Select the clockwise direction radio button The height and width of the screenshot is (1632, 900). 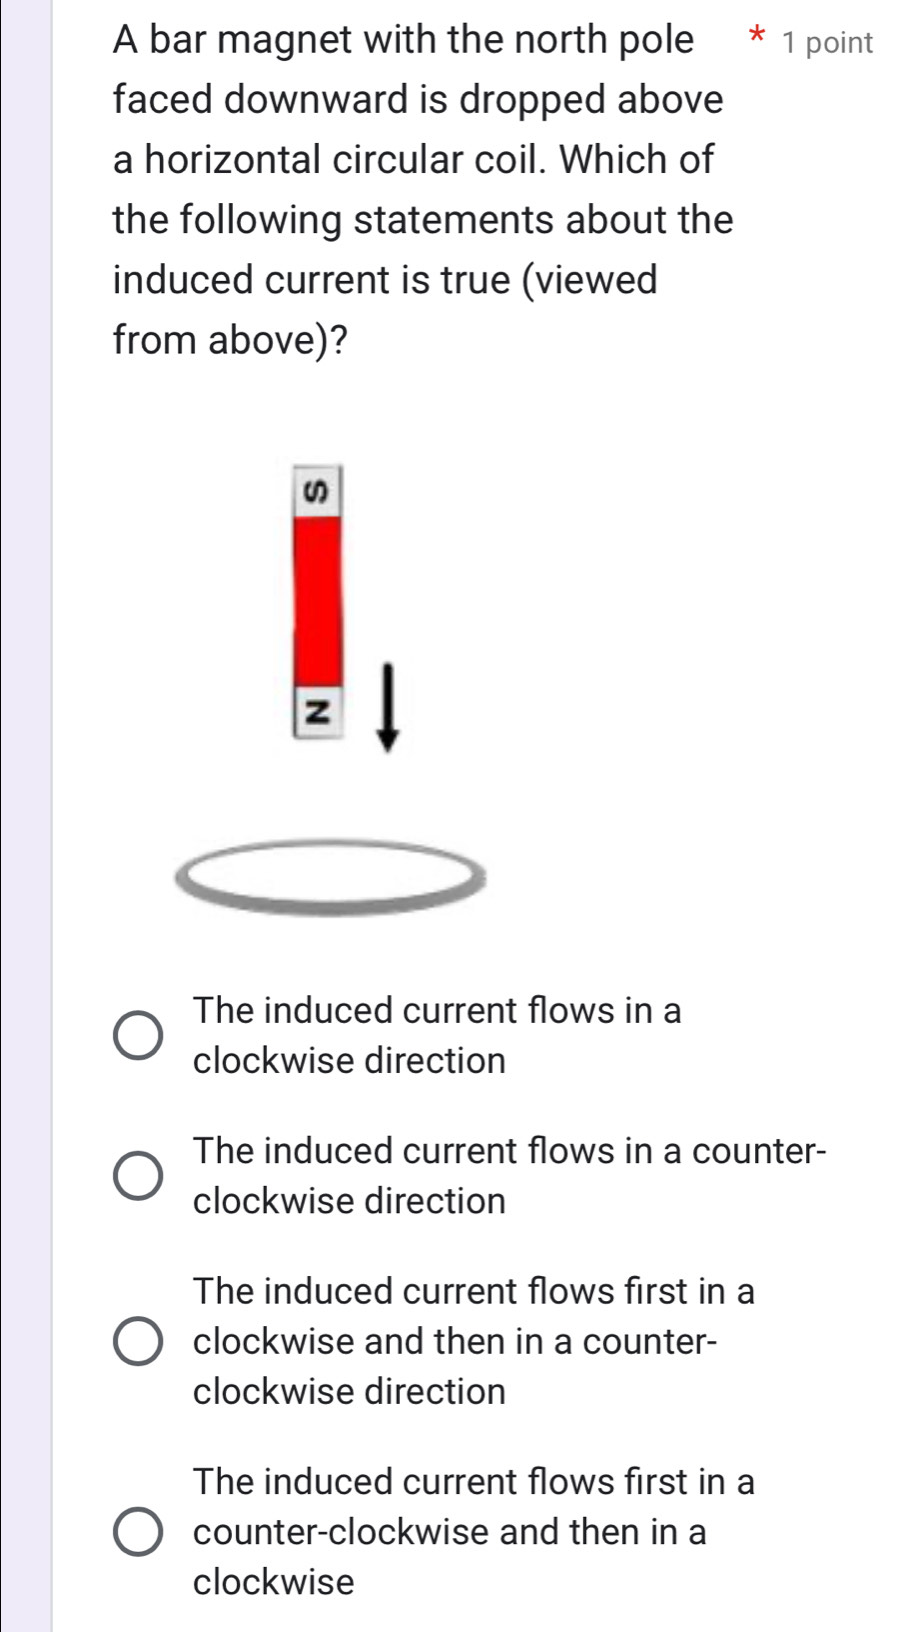137,1035
